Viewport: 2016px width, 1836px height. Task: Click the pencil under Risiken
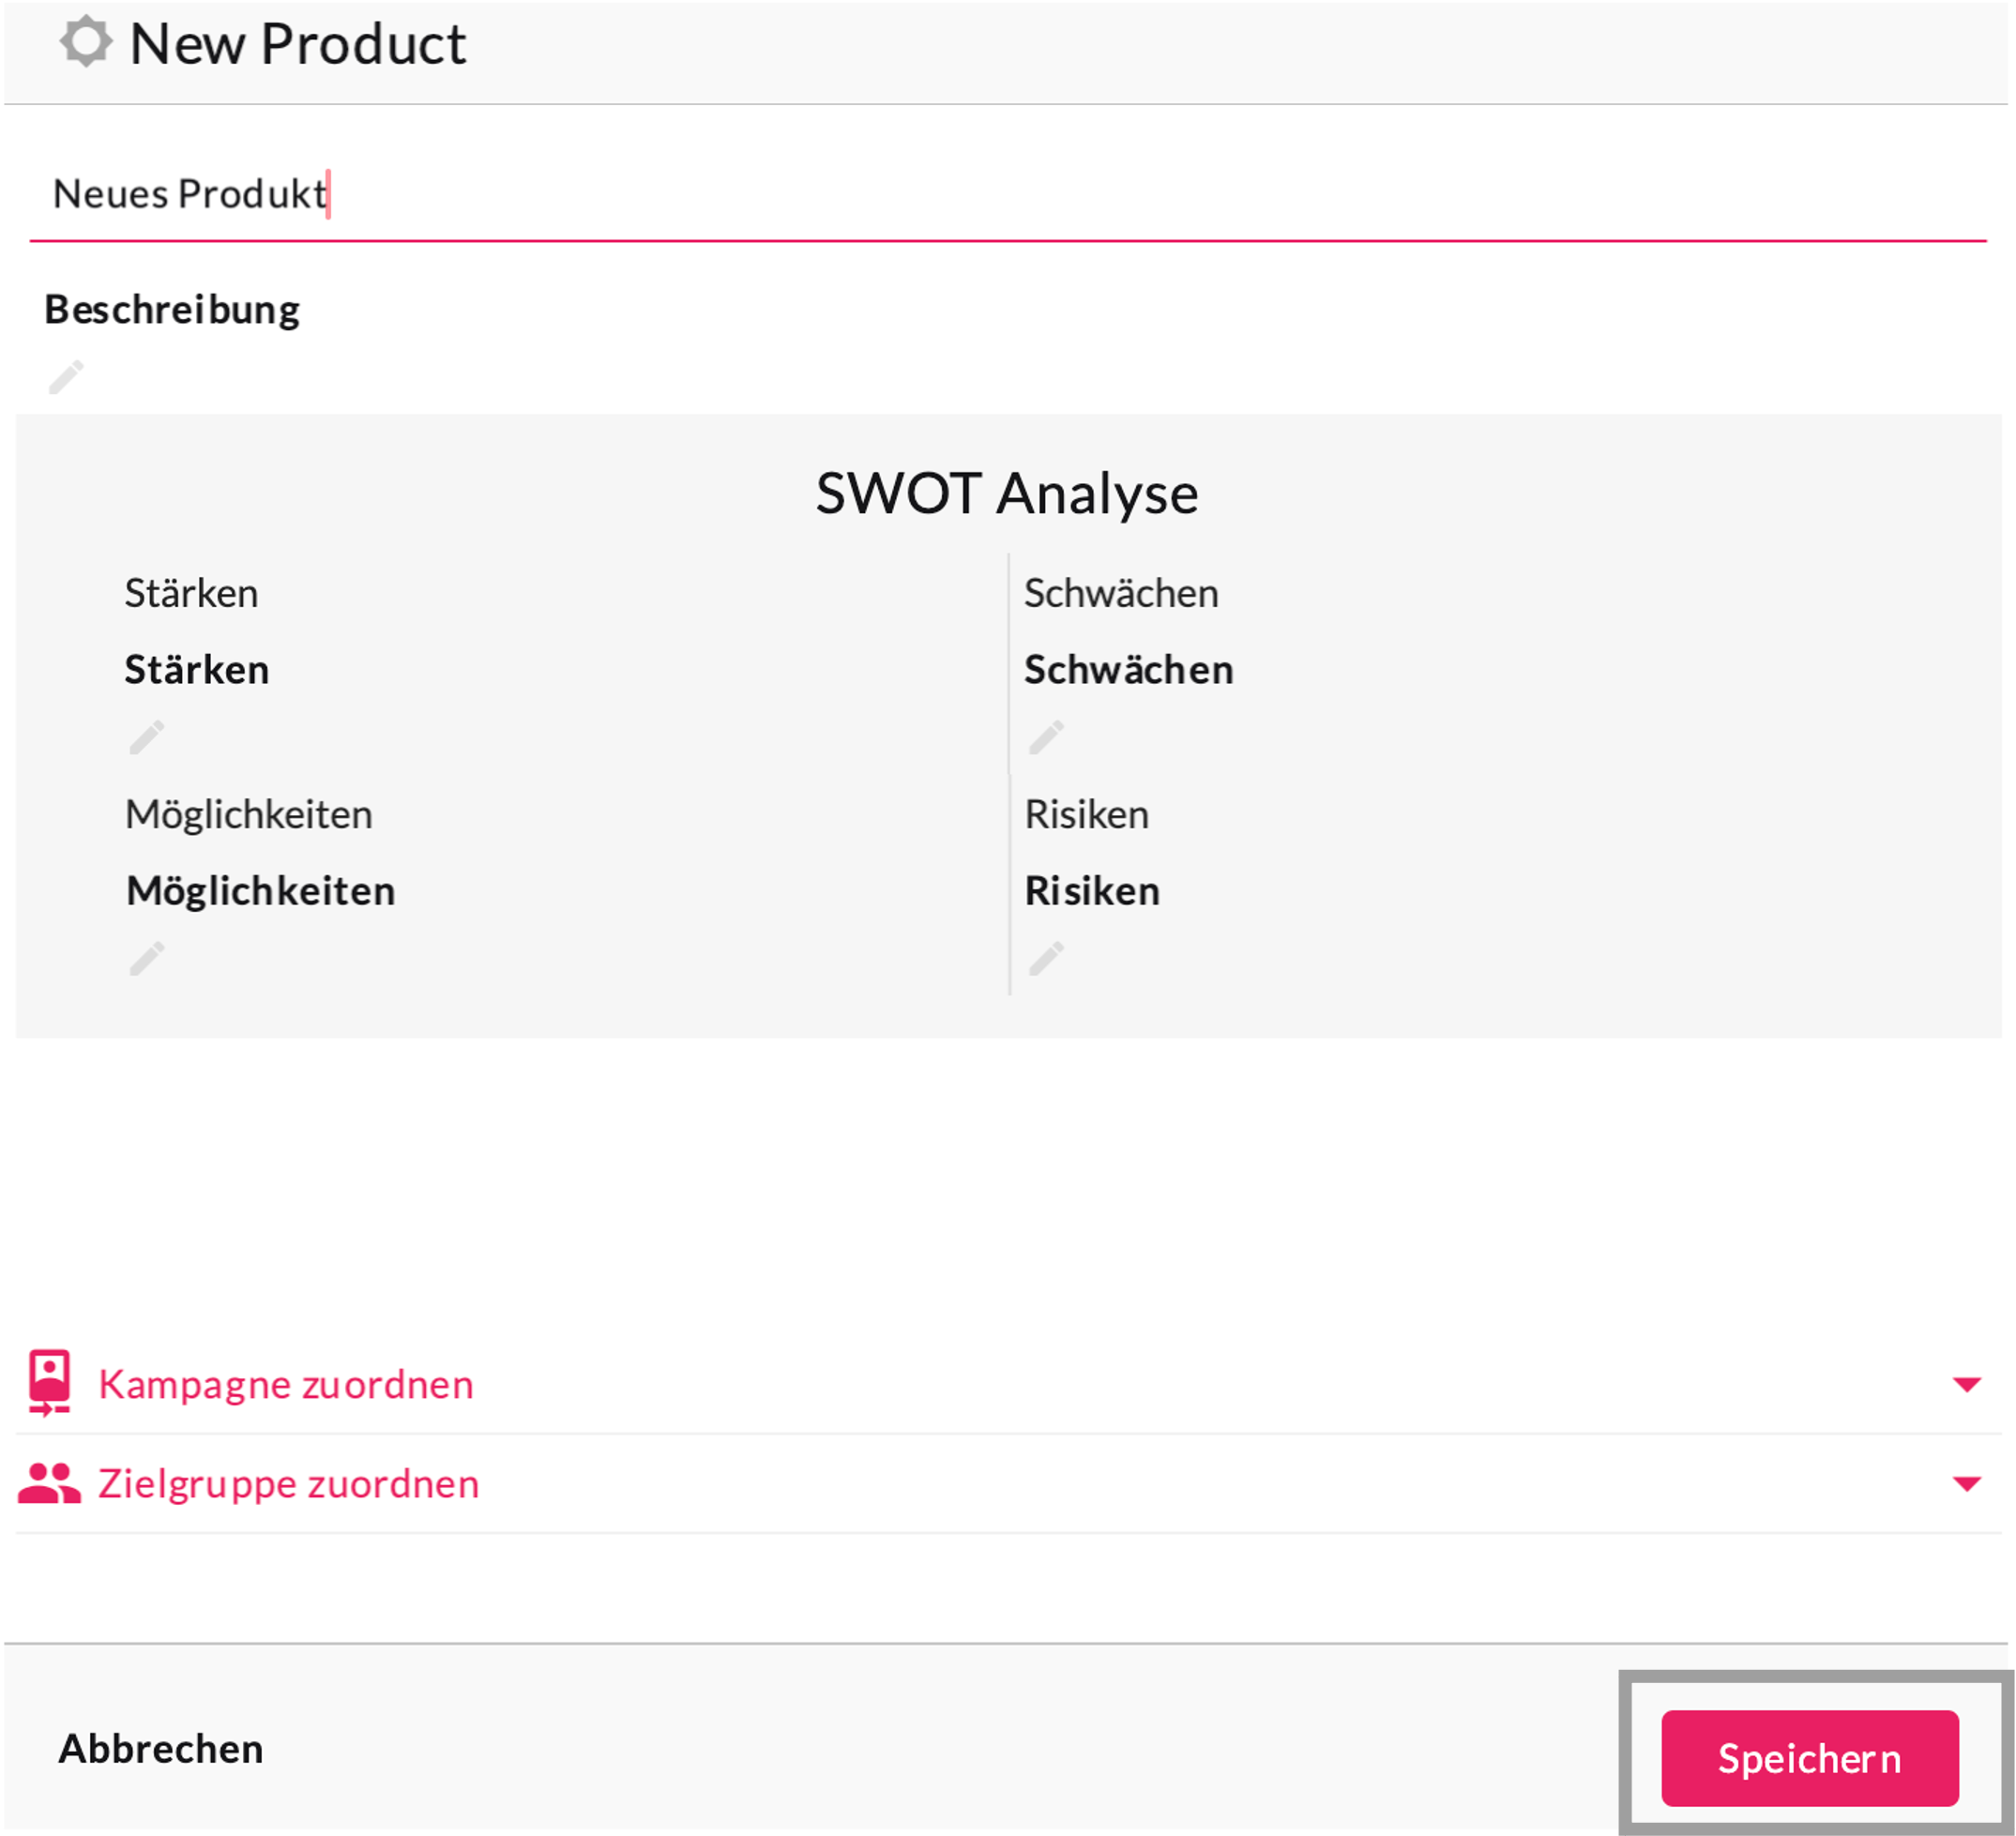click(x=1046, y=959)
